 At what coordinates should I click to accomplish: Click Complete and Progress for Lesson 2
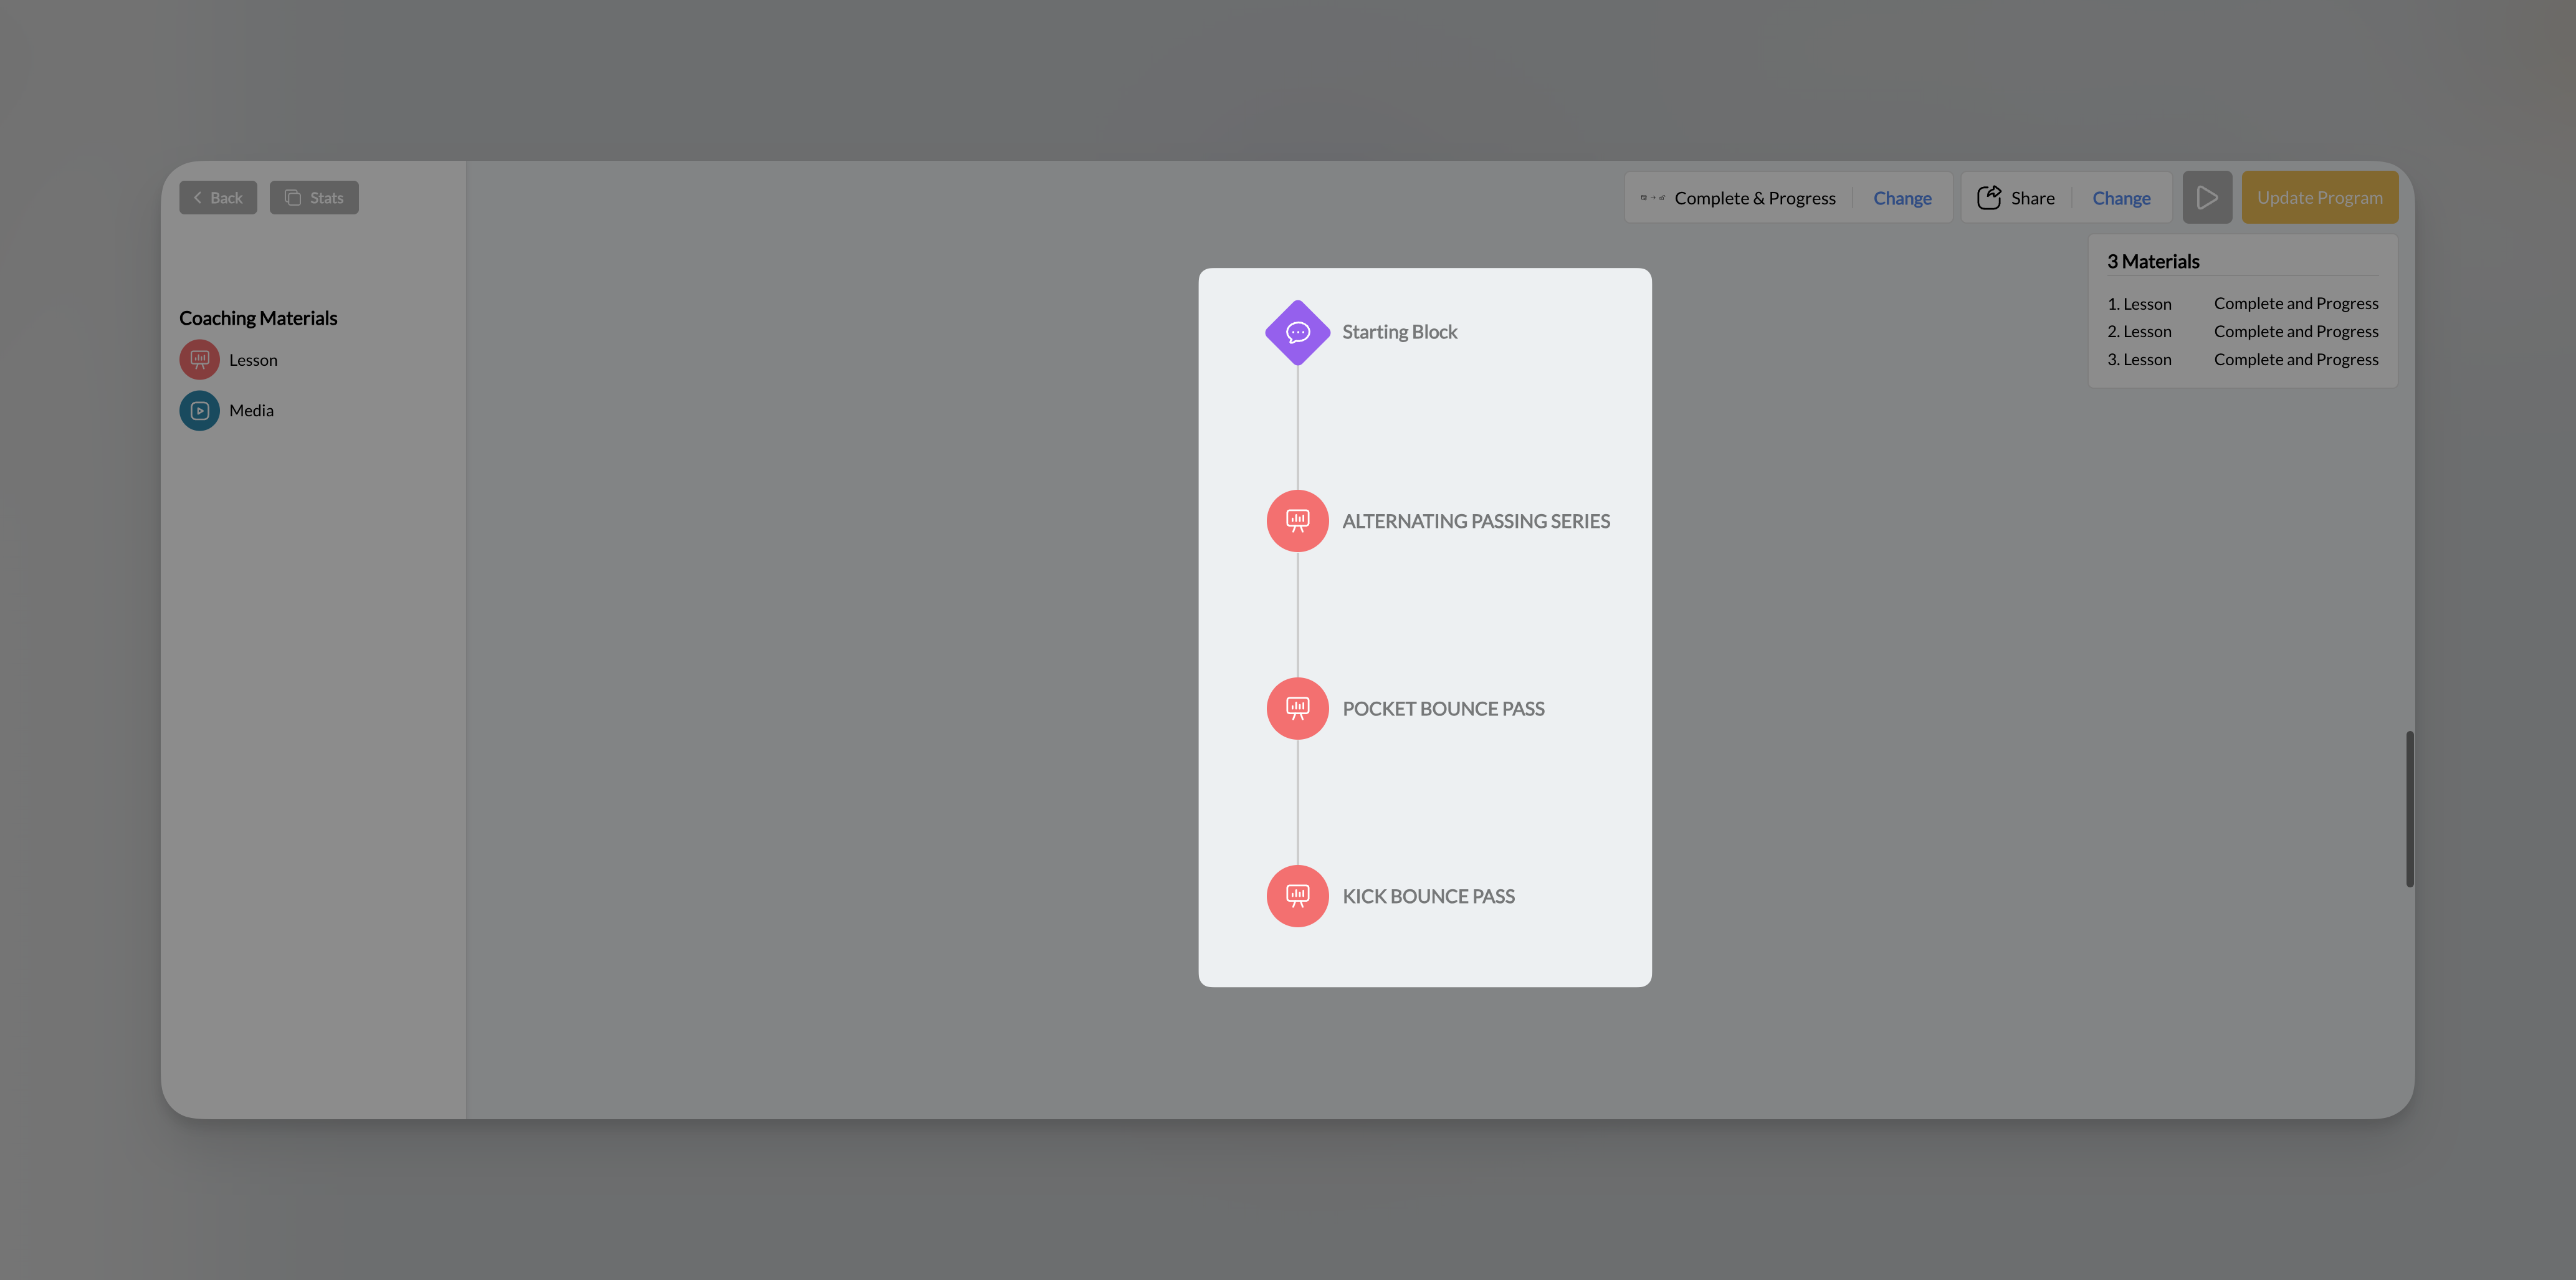2296,331
